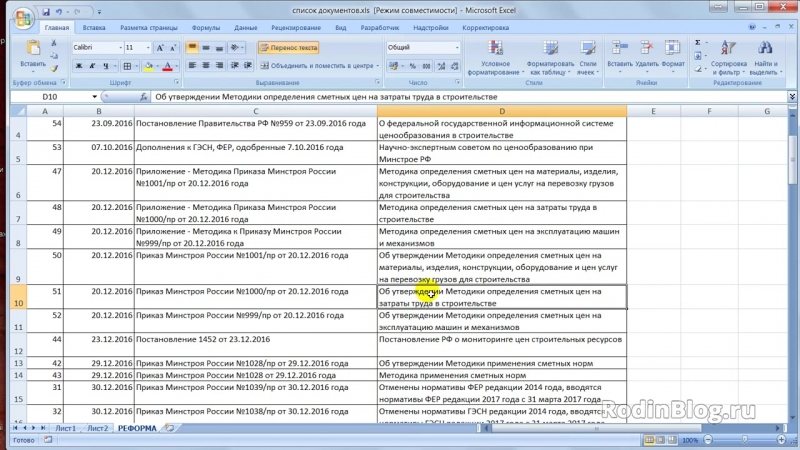Open Форматировать как таблицу gallery
This screenshot has width=800, height=450.
550,58
